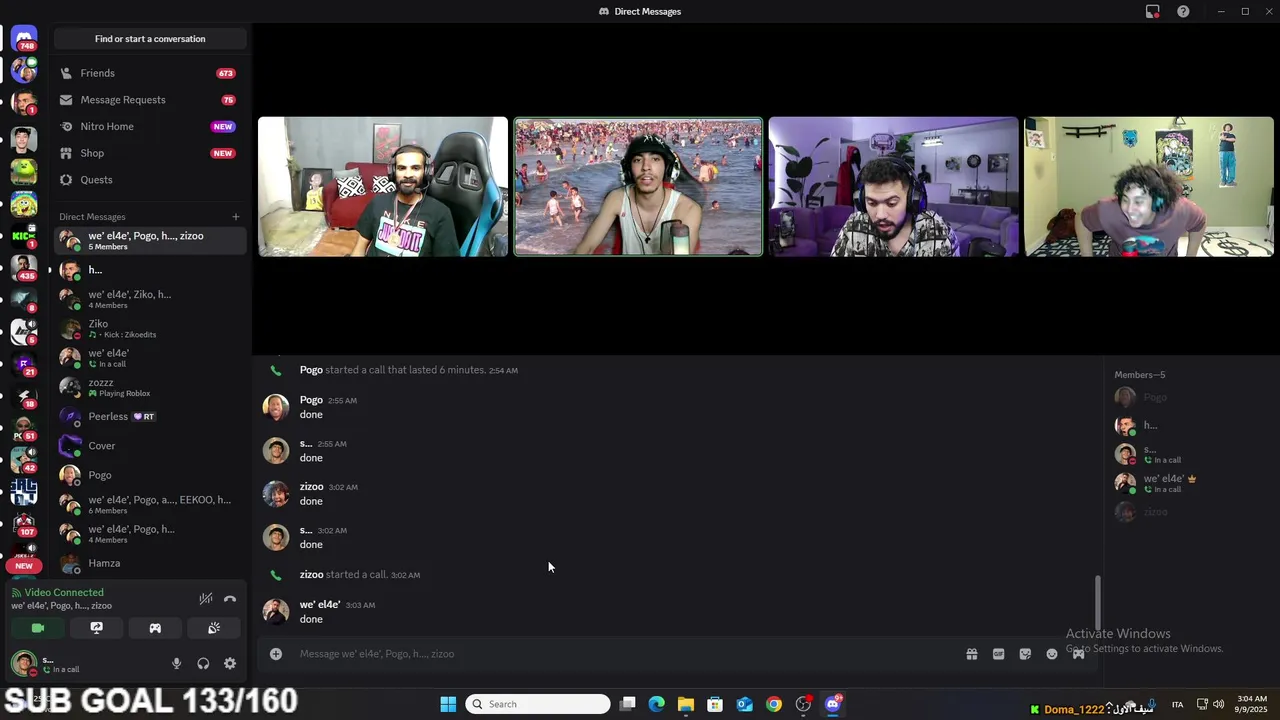The image size is (1280, 720).
Task: Open Microsoft Edge from taskbar
Action: (x=657, y=704)
